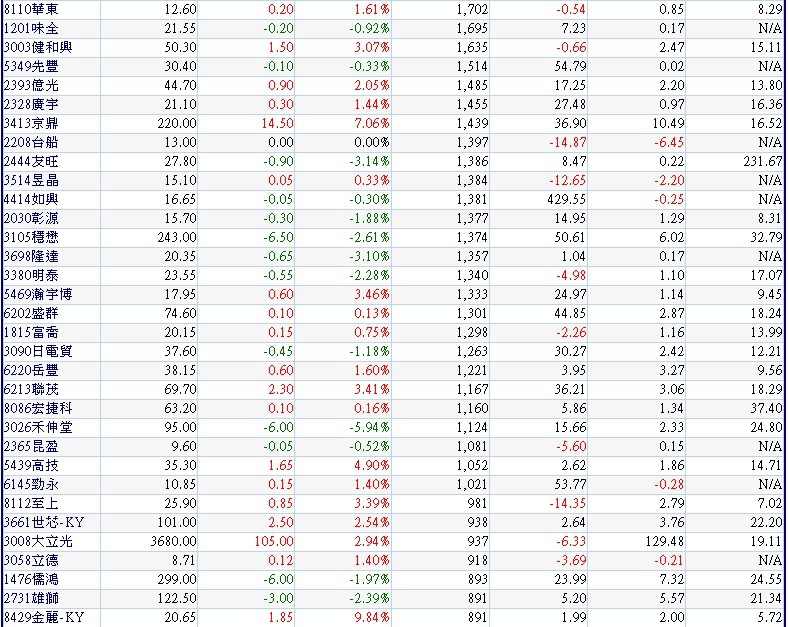Screen dimensions: 789x627
Task: Select the 10.49 value for 京鼎
Action: click(668, 123)
